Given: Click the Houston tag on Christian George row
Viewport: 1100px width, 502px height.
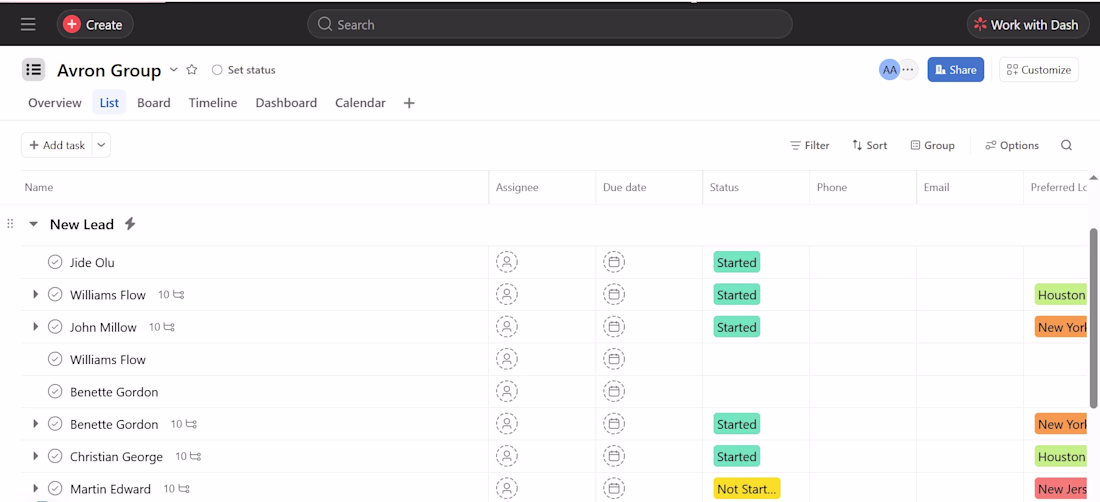Looking at the screenshot, I should pos(1061,456).
